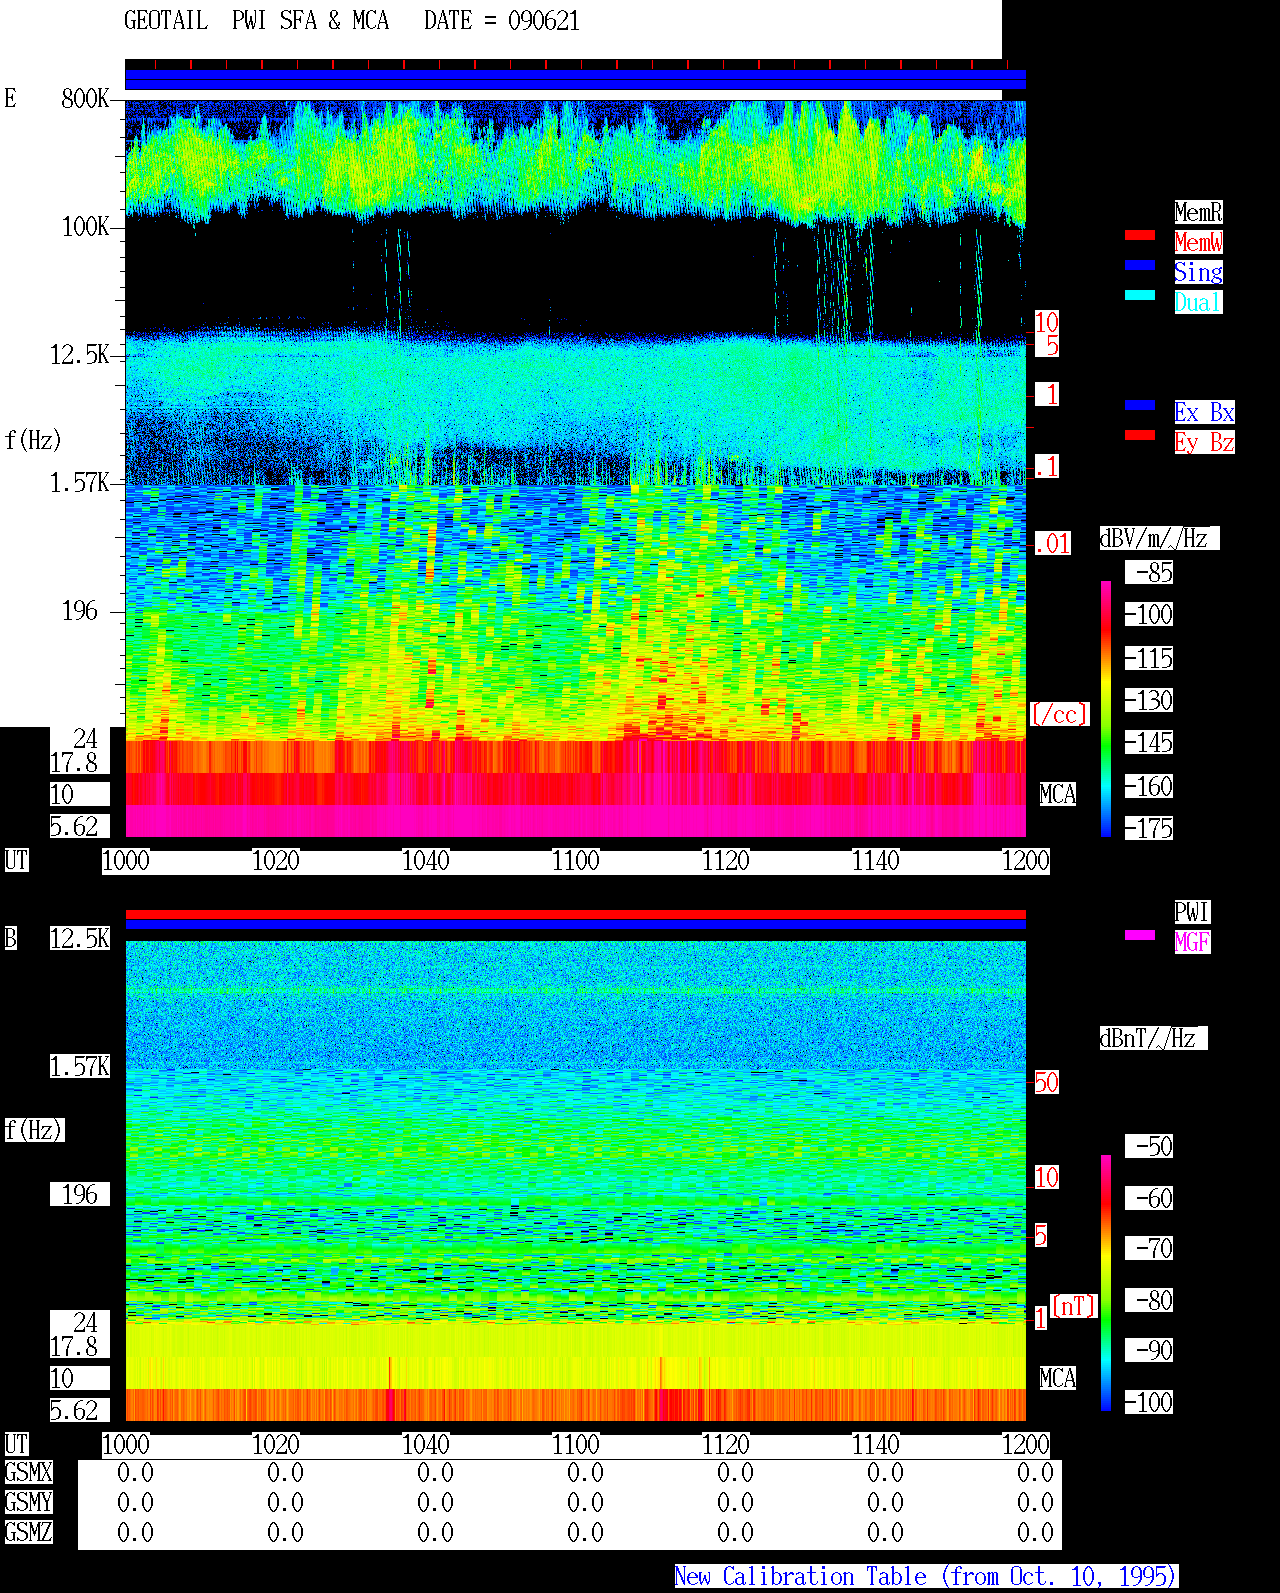Select the MemR legend label
This screenshot has height=1593, width=1280.
tap(1198, 212)
